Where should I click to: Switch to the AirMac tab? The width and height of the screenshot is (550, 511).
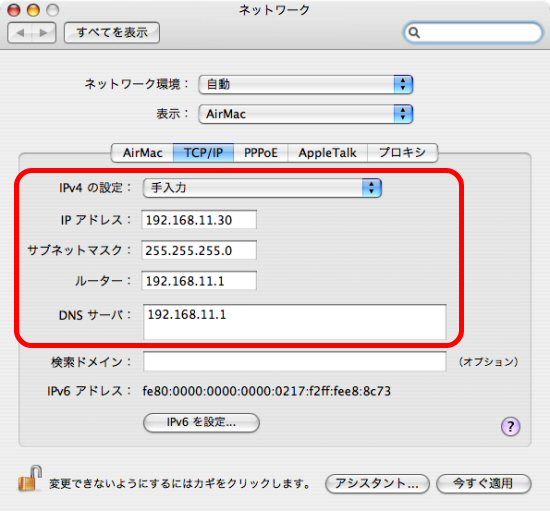142,153
